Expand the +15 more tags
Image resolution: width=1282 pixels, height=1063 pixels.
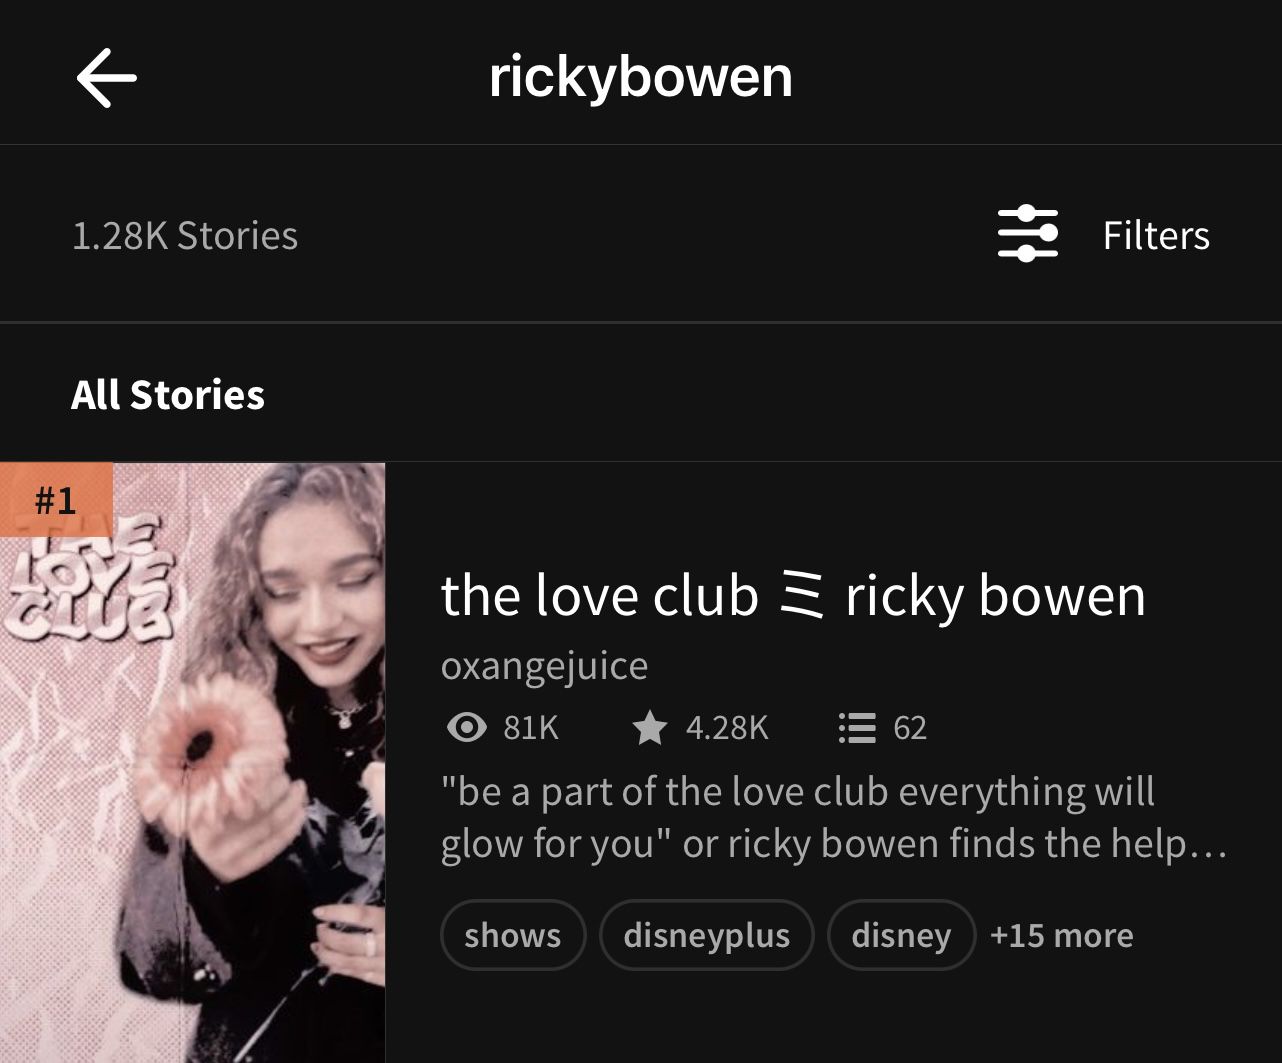[x=1062, y=935]
